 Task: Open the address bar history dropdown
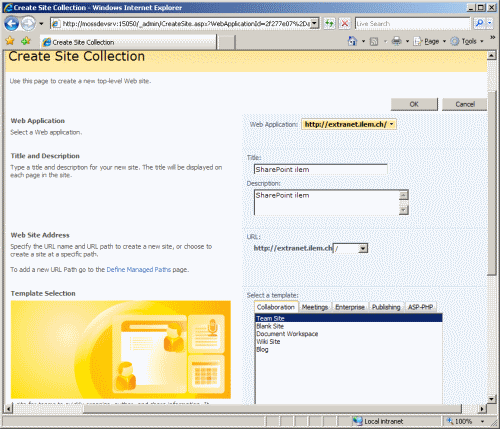click(x=315, y=24)
